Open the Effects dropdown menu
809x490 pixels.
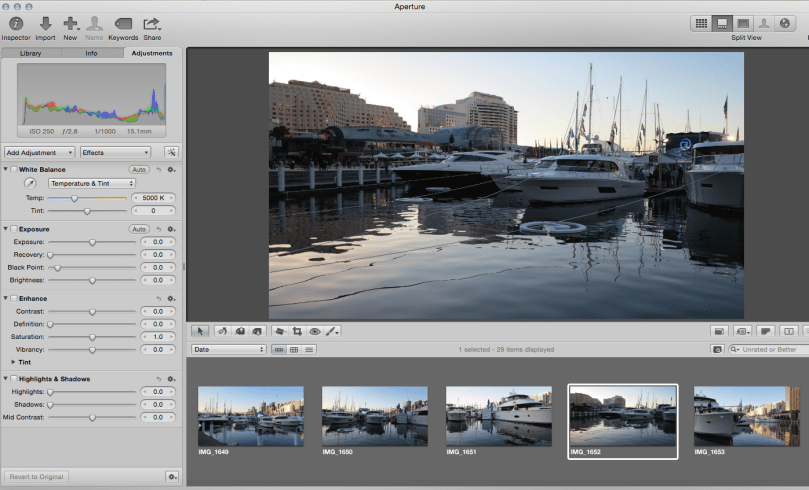coord(115,152)
